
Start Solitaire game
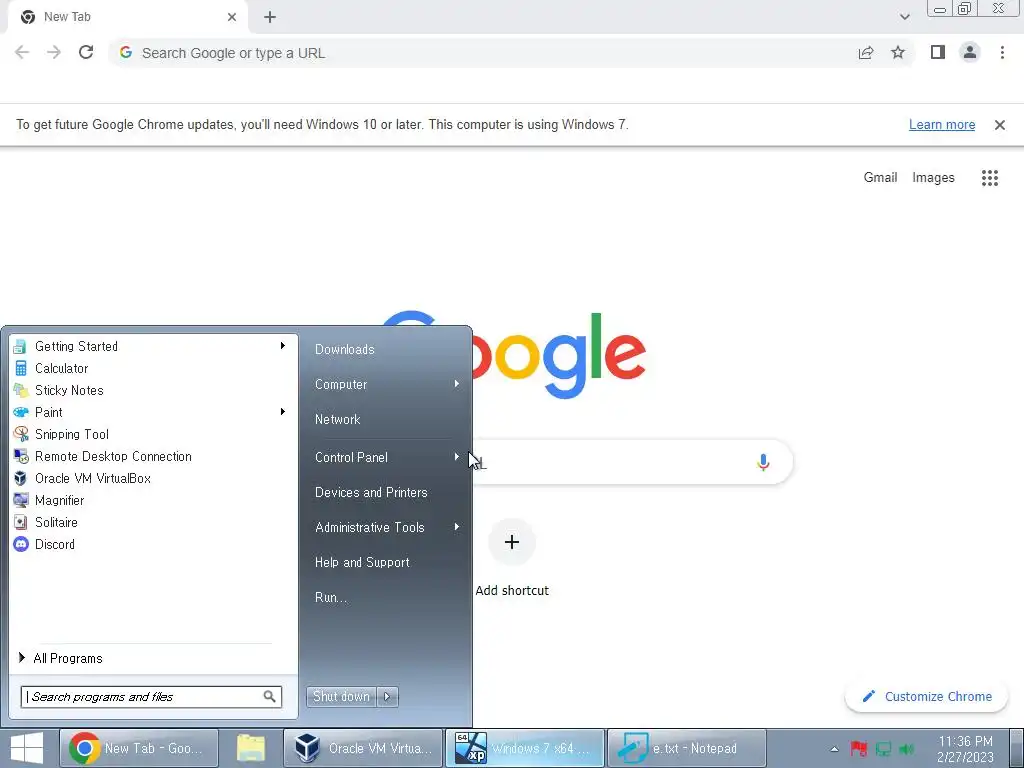click(x=155, y=522)
